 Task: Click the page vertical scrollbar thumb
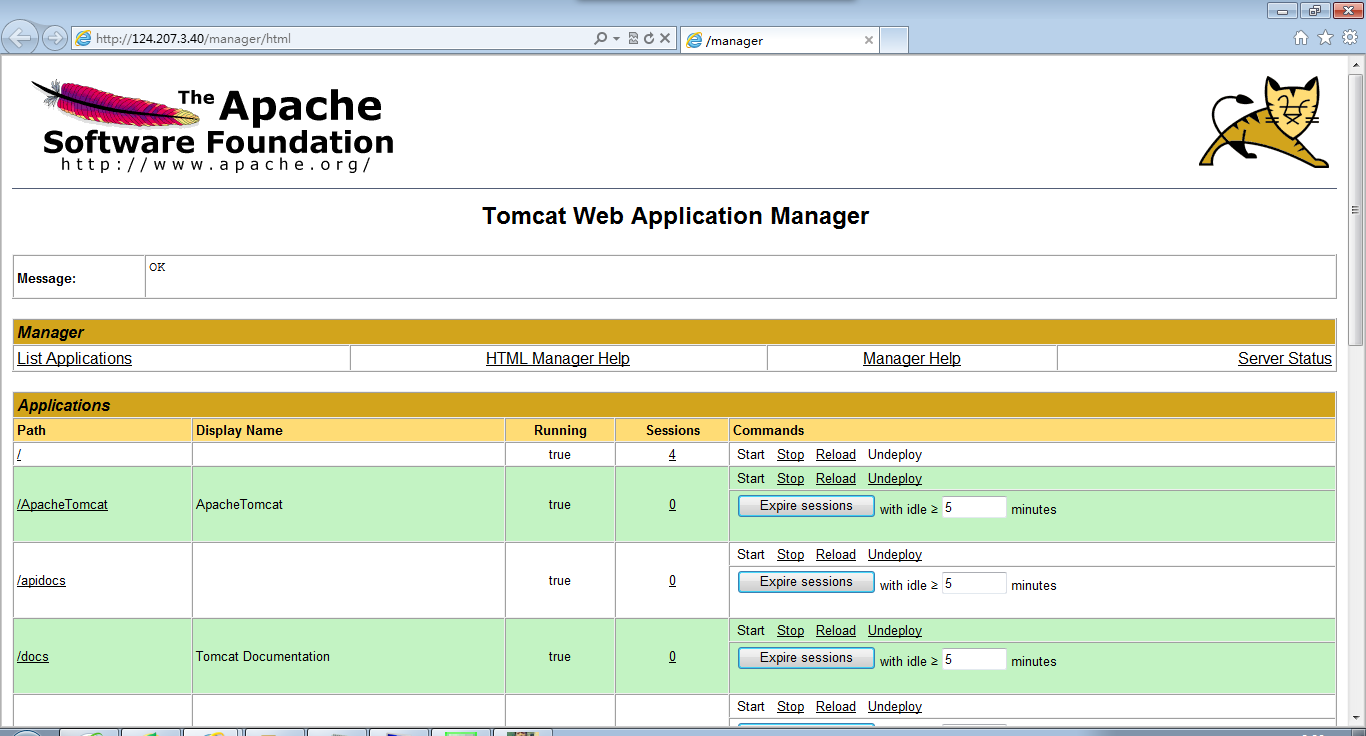click(x=1356, y=210)
